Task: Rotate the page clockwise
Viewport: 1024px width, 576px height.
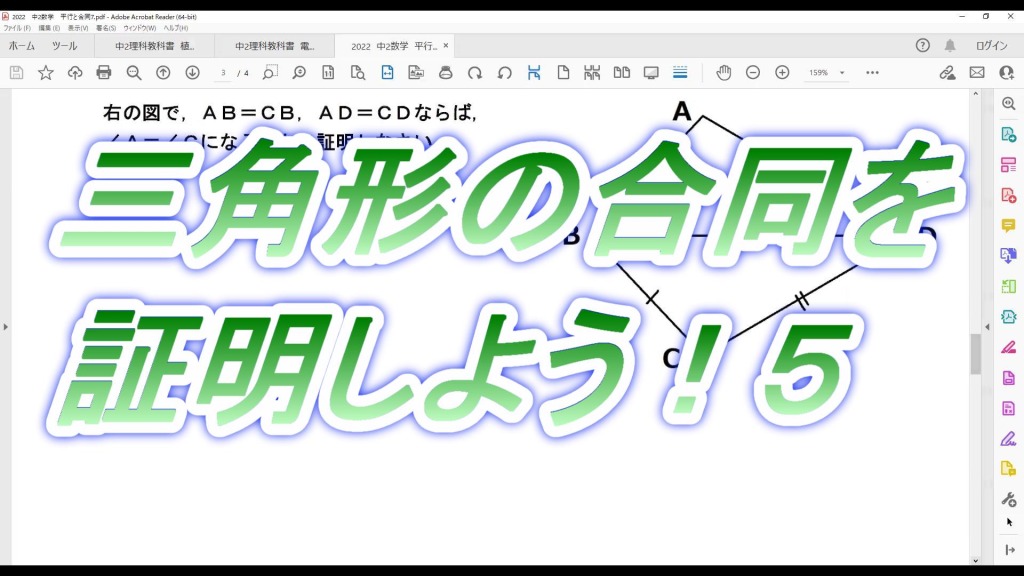Action: [475, 73]
